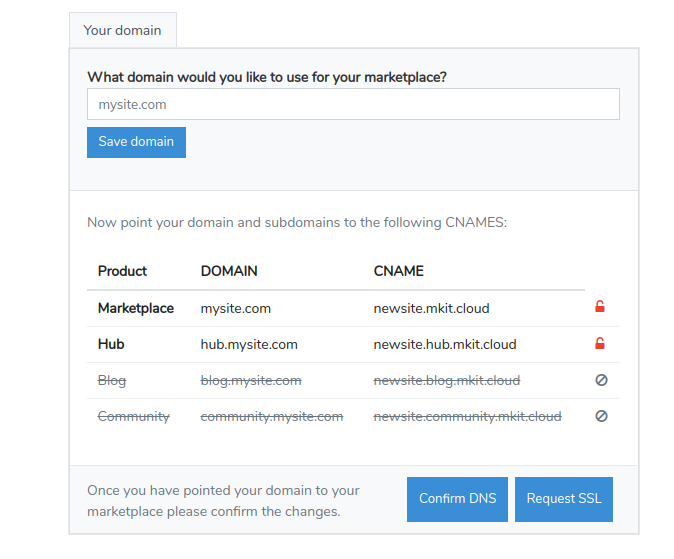The height and width of the screenshot is (559, 674).
Task: Click the struck-through Community product label
Action: tap(134, 416)
